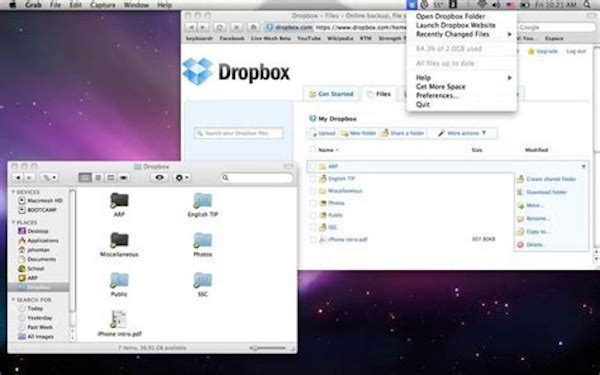Viewport: 600px width, 375px height.
Task: Click Create shared folder in context panel
Action: point(546,179)
